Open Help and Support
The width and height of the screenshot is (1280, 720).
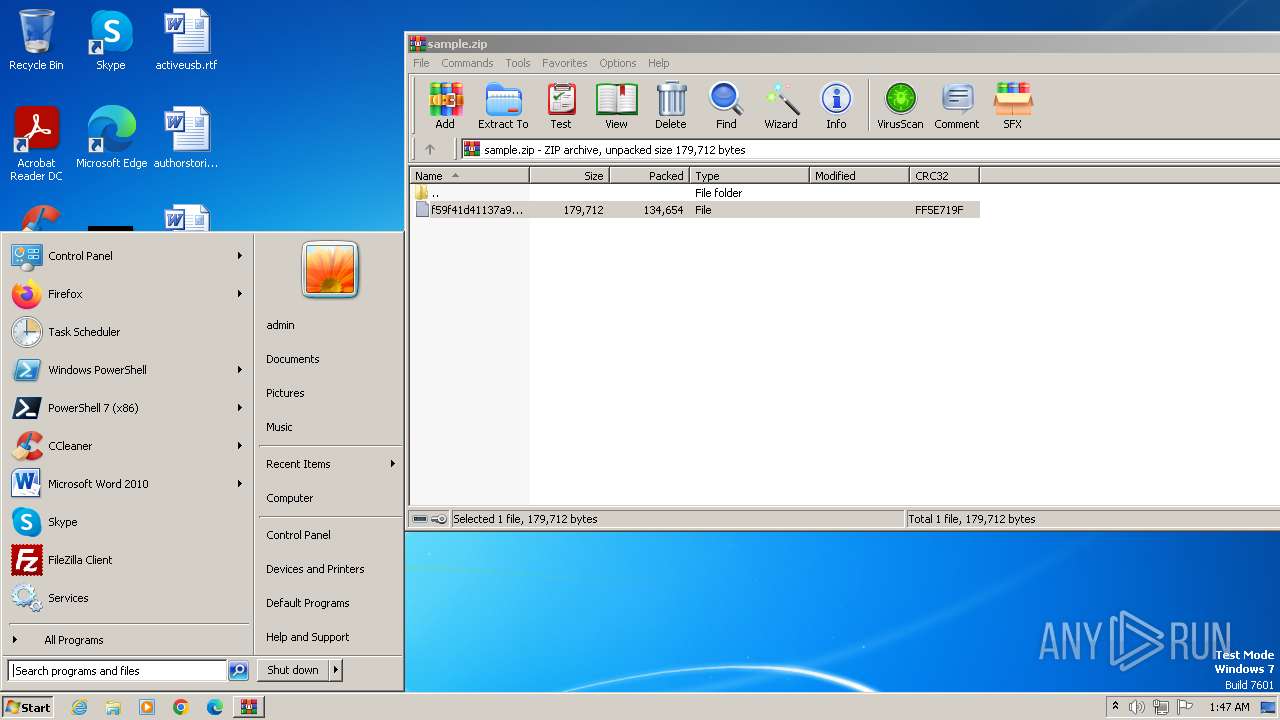point(308,637)
